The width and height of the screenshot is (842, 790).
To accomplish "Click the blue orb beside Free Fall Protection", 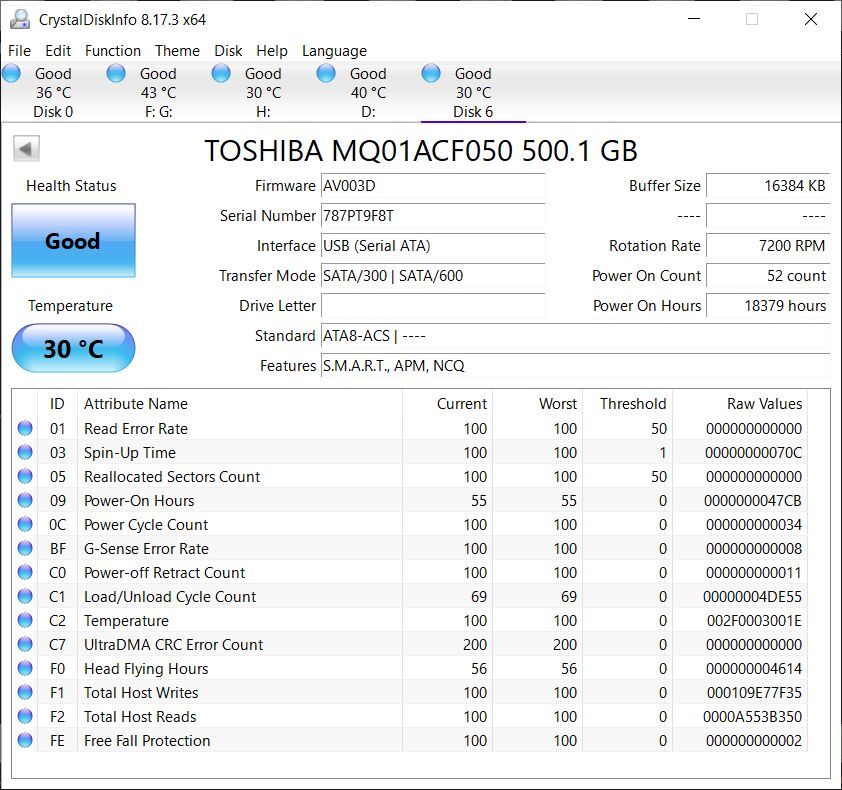I will (25, 740).
